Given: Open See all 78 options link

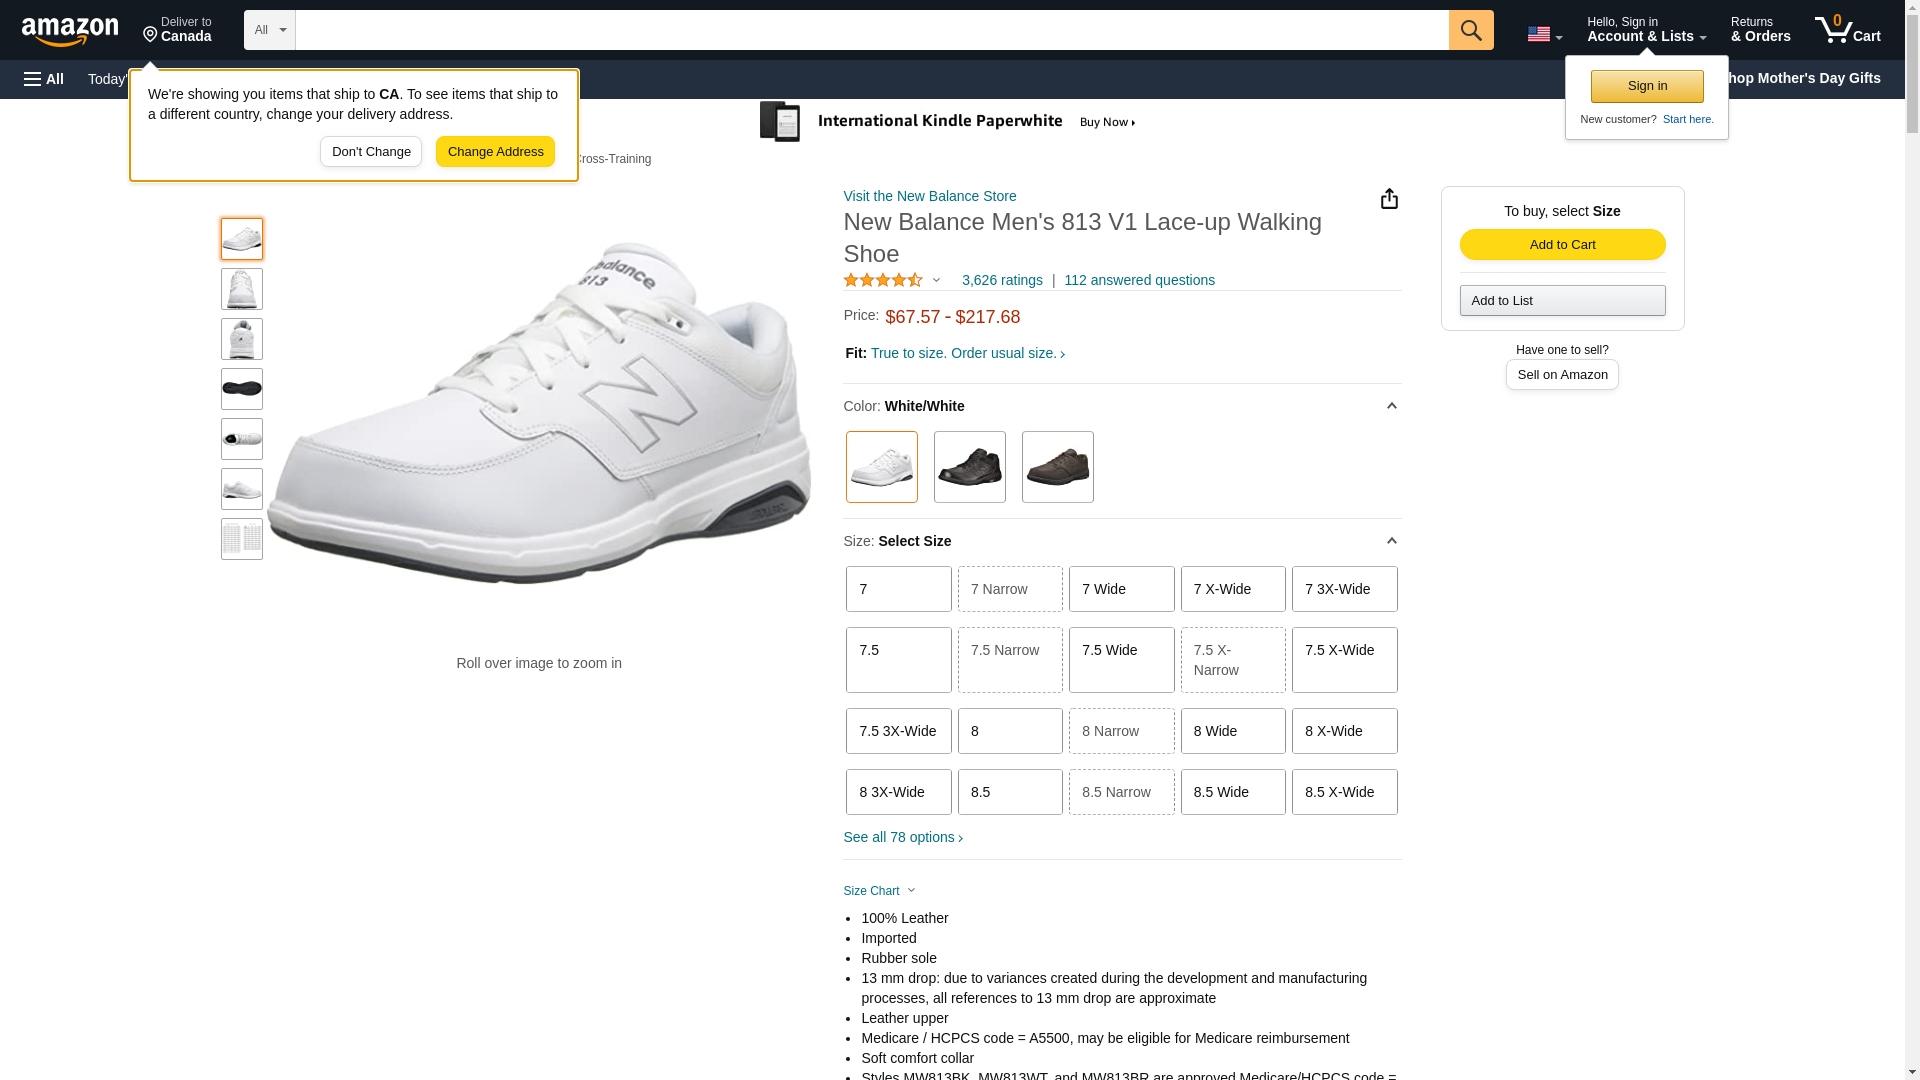Looking at the screenshot, I should tap(903, 837).
